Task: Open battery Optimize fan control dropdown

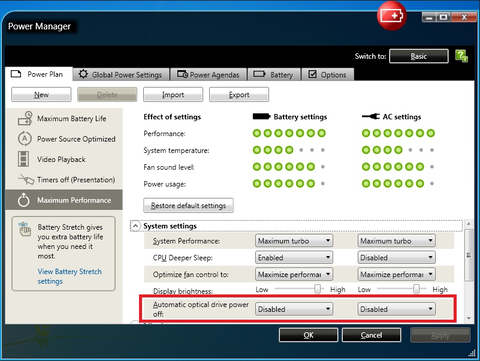Action: point(294,274)
